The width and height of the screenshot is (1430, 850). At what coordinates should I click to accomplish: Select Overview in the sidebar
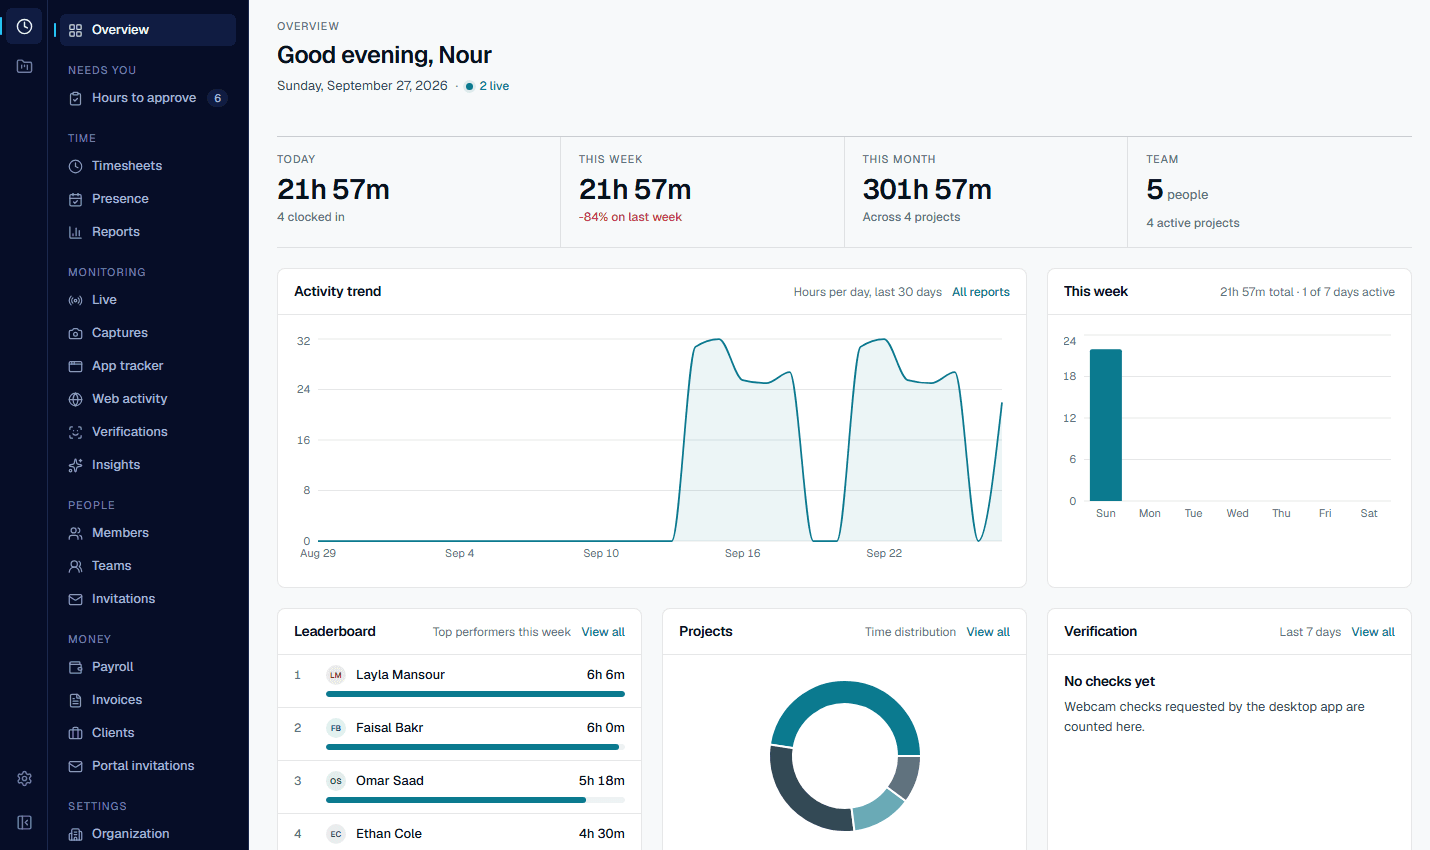tap(148, 30)
